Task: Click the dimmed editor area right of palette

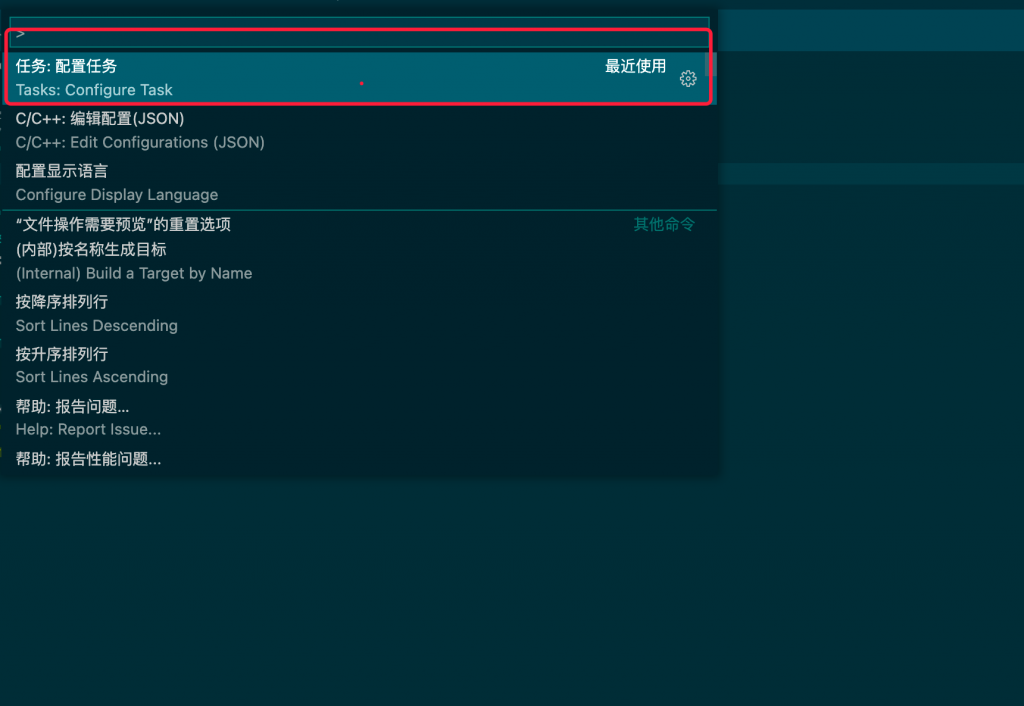Action: [870, 400]
